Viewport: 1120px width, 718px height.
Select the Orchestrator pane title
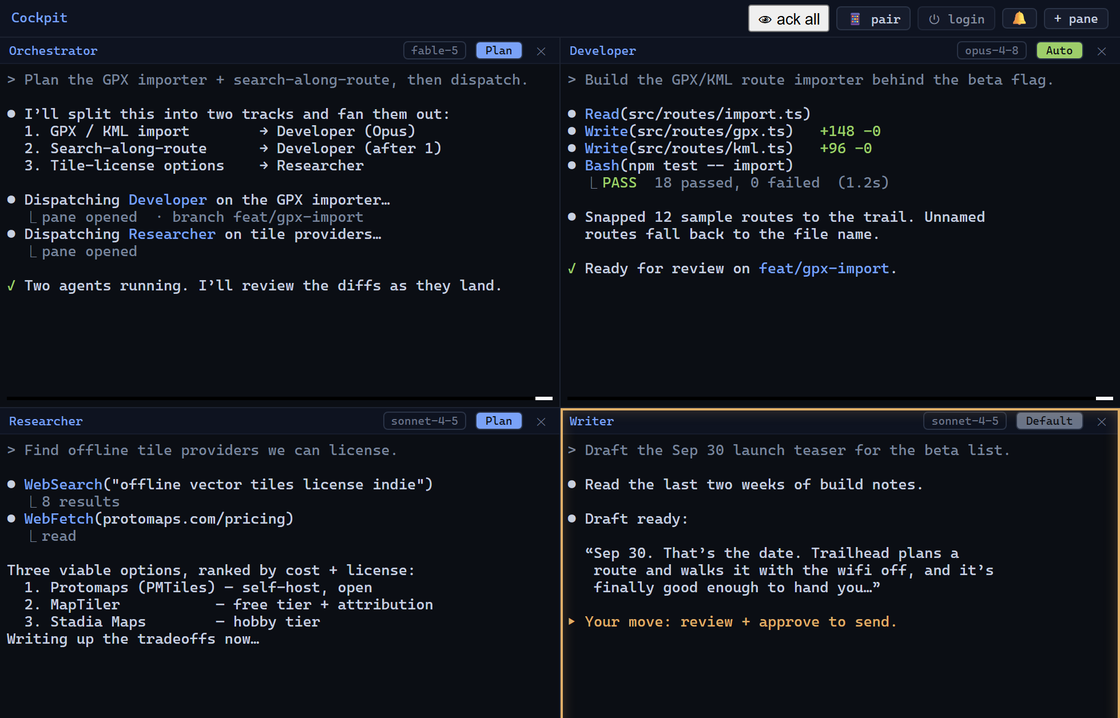click(x=53, y=51)
